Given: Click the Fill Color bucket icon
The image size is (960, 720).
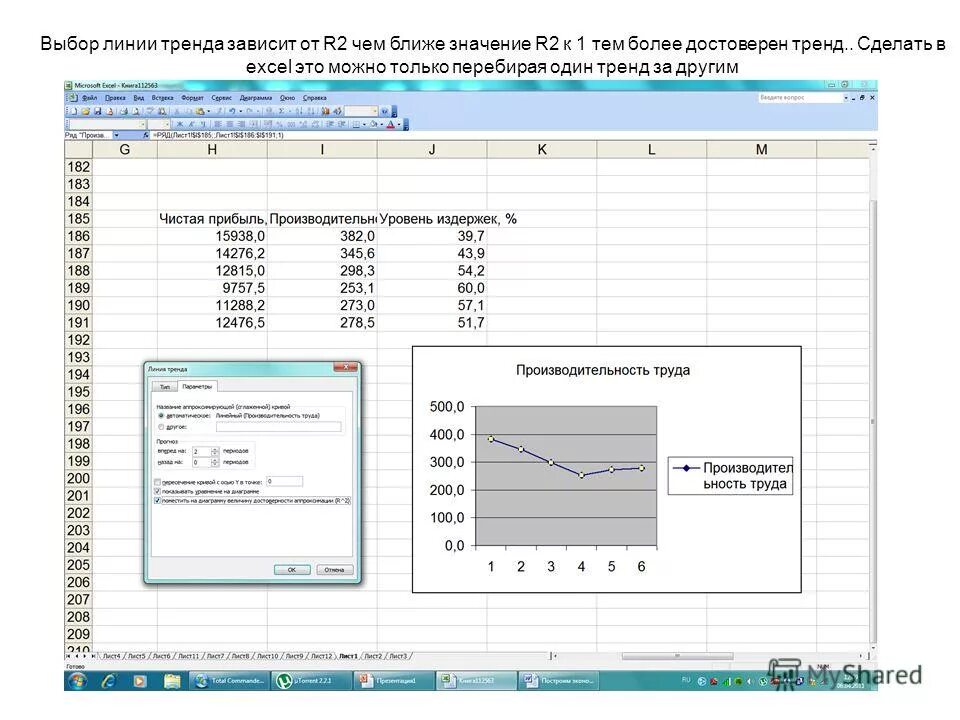Looking at the screenshot, I should coord(373,124).
